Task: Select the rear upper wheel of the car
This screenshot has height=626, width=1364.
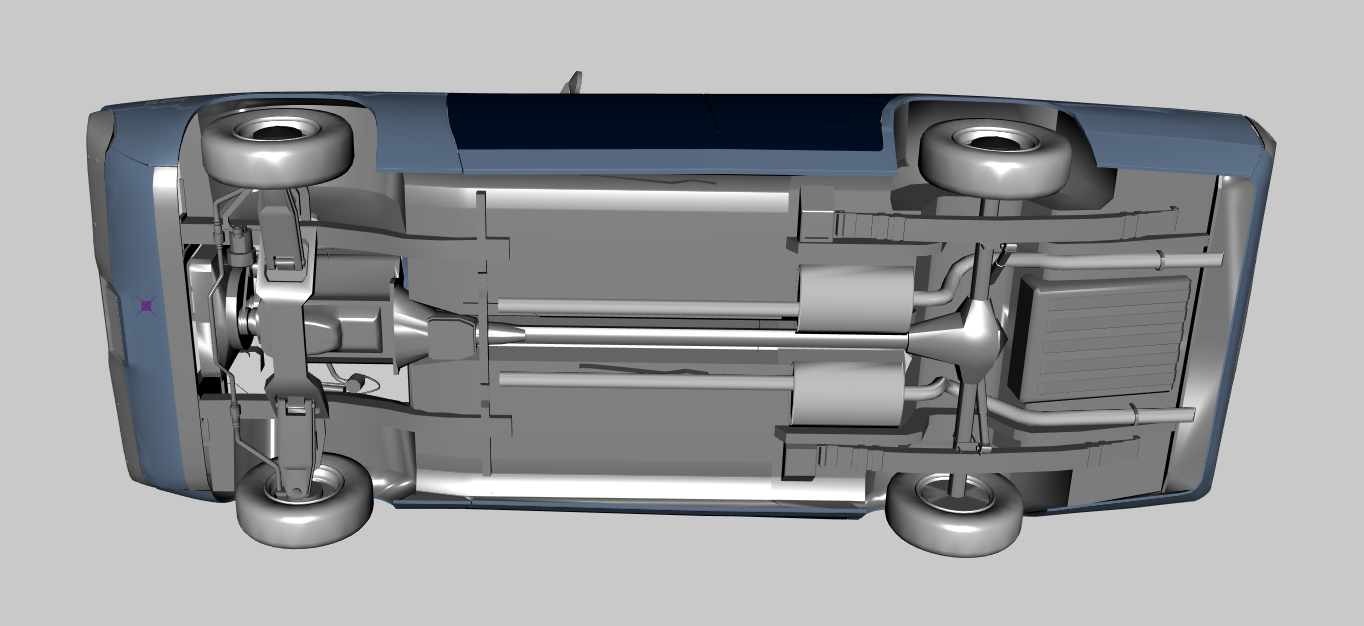Action: pyautogui.click(x=995, y=154)
